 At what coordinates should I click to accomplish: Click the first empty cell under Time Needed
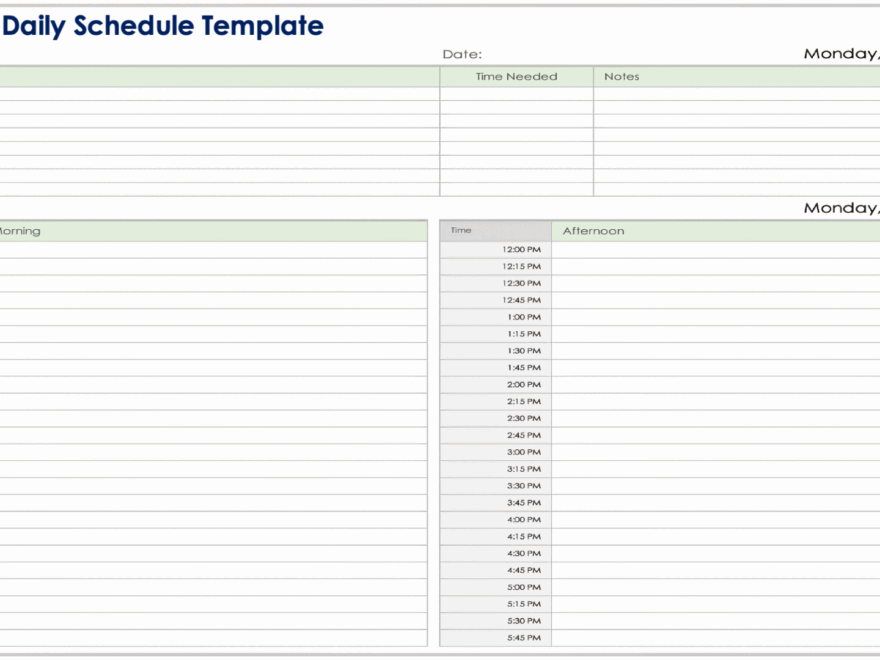(x=516, y=94)
